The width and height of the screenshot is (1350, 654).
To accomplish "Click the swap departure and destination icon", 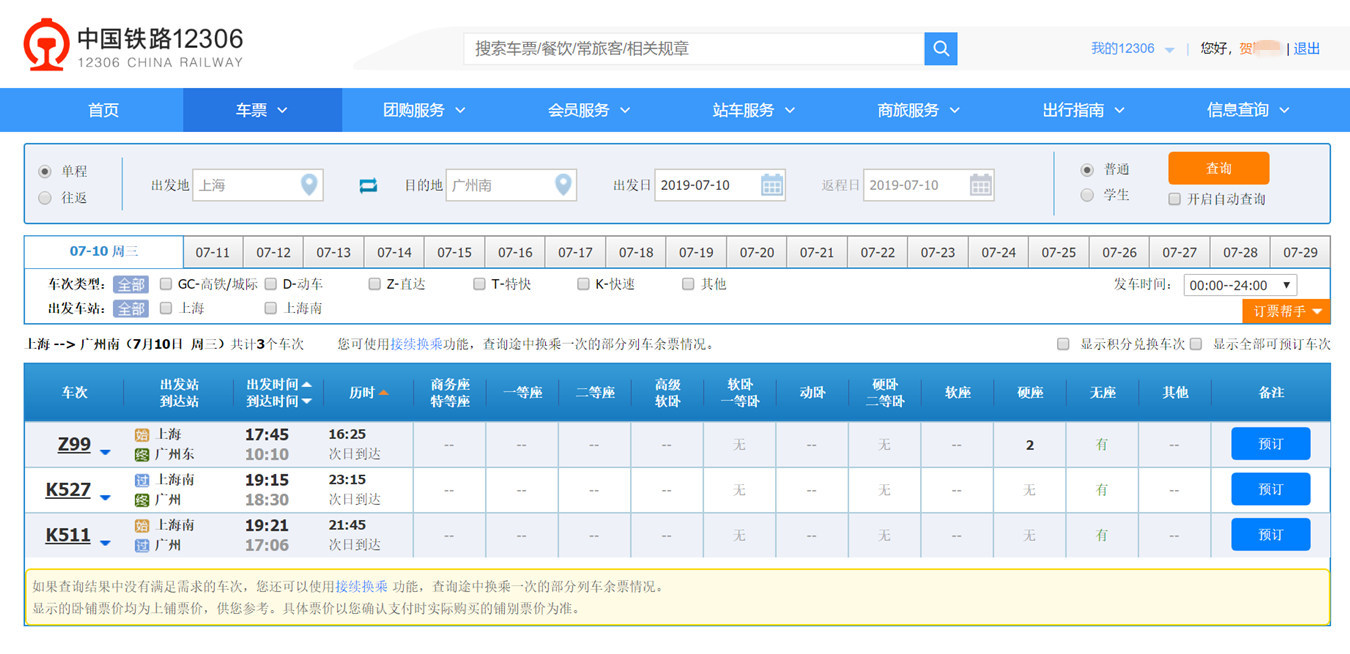I will tap(368, 185).
